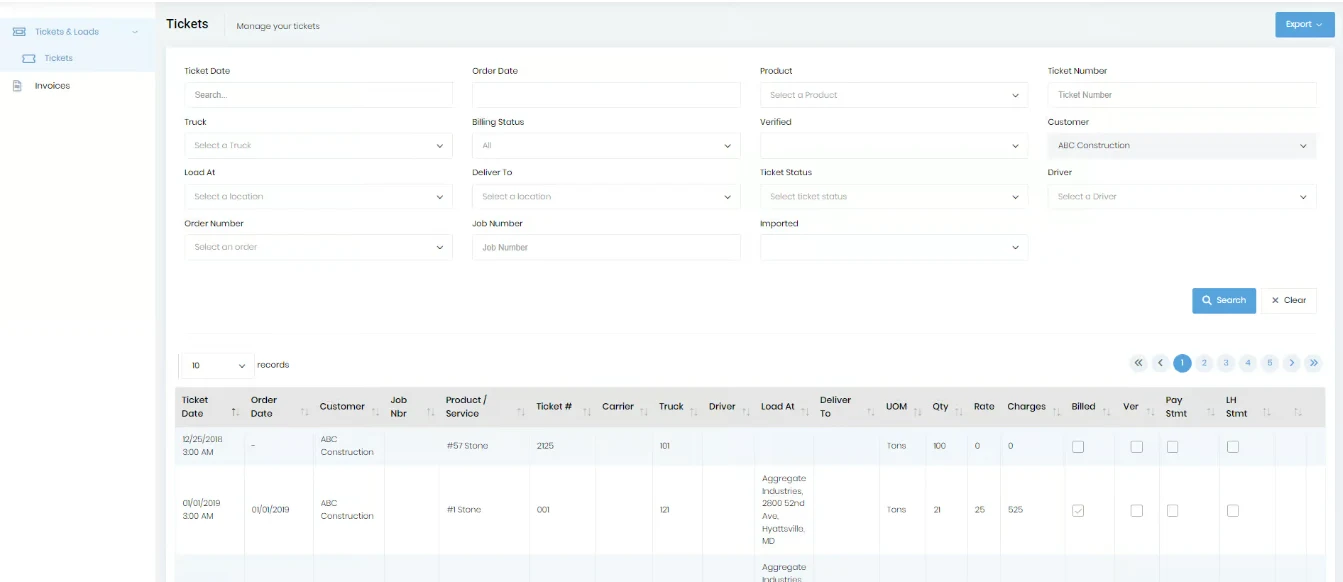Check the Billed box for ticket 2125
The height and width of the screenshot is (582, 1343).
pyautogui.click(x=1078, y=447)
